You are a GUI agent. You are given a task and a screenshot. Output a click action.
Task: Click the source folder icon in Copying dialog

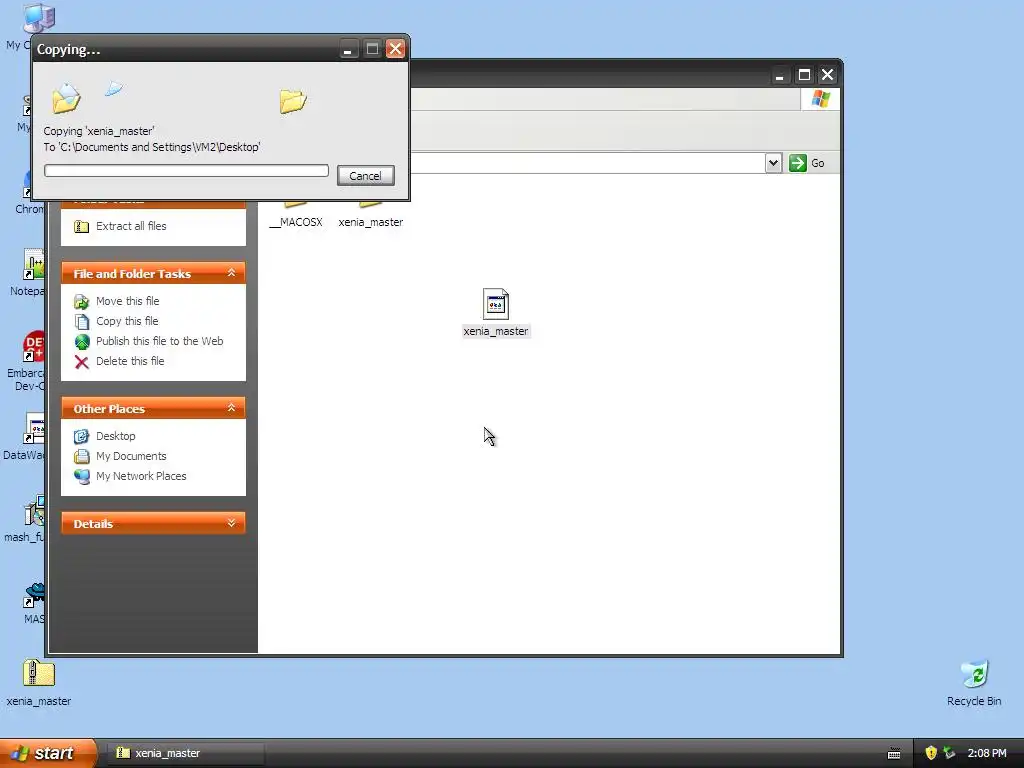coord(67,99)
